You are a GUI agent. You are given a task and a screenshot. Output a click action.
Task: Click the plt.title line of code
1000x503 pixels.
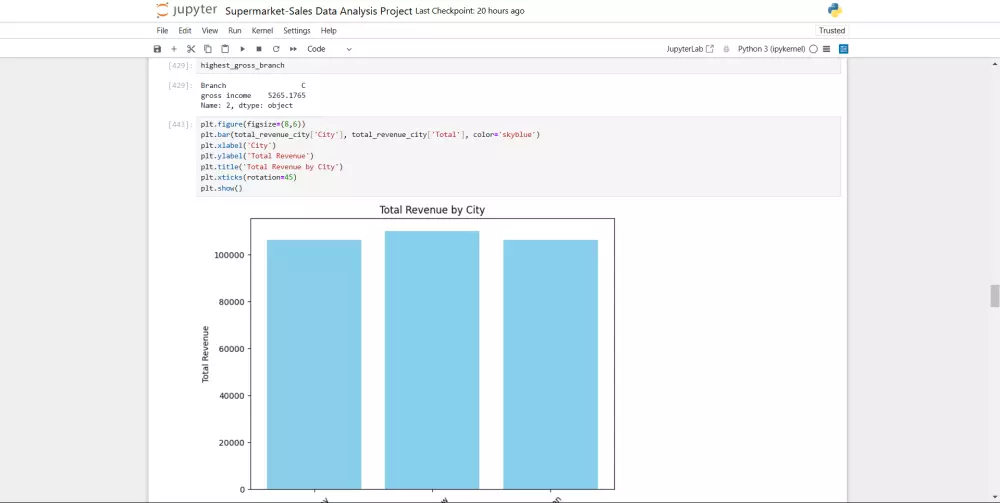pos(272,167)
